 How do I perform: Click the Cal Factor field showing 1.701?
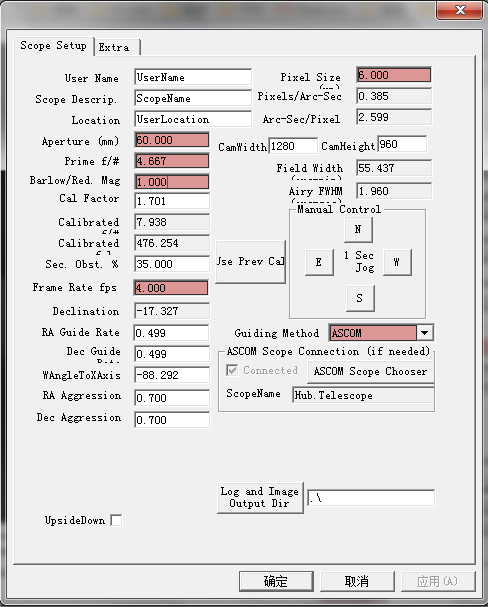pyautogui.click(x=172, y=201)
